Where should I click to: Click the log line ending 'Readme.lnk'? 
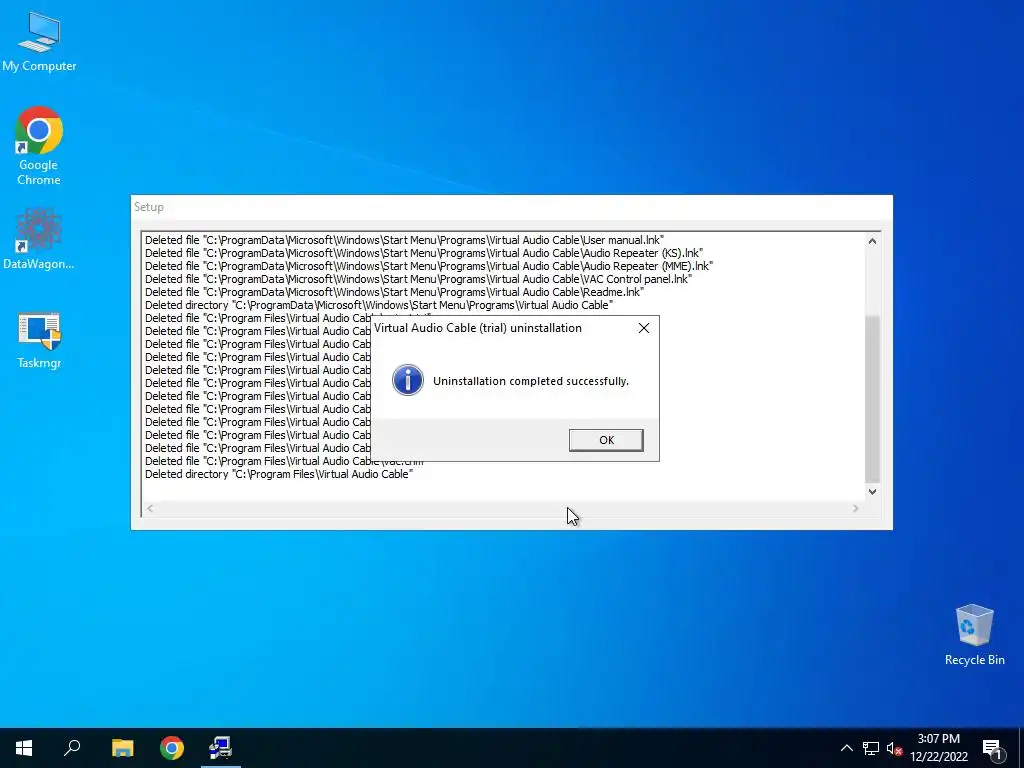click(394, 293)
